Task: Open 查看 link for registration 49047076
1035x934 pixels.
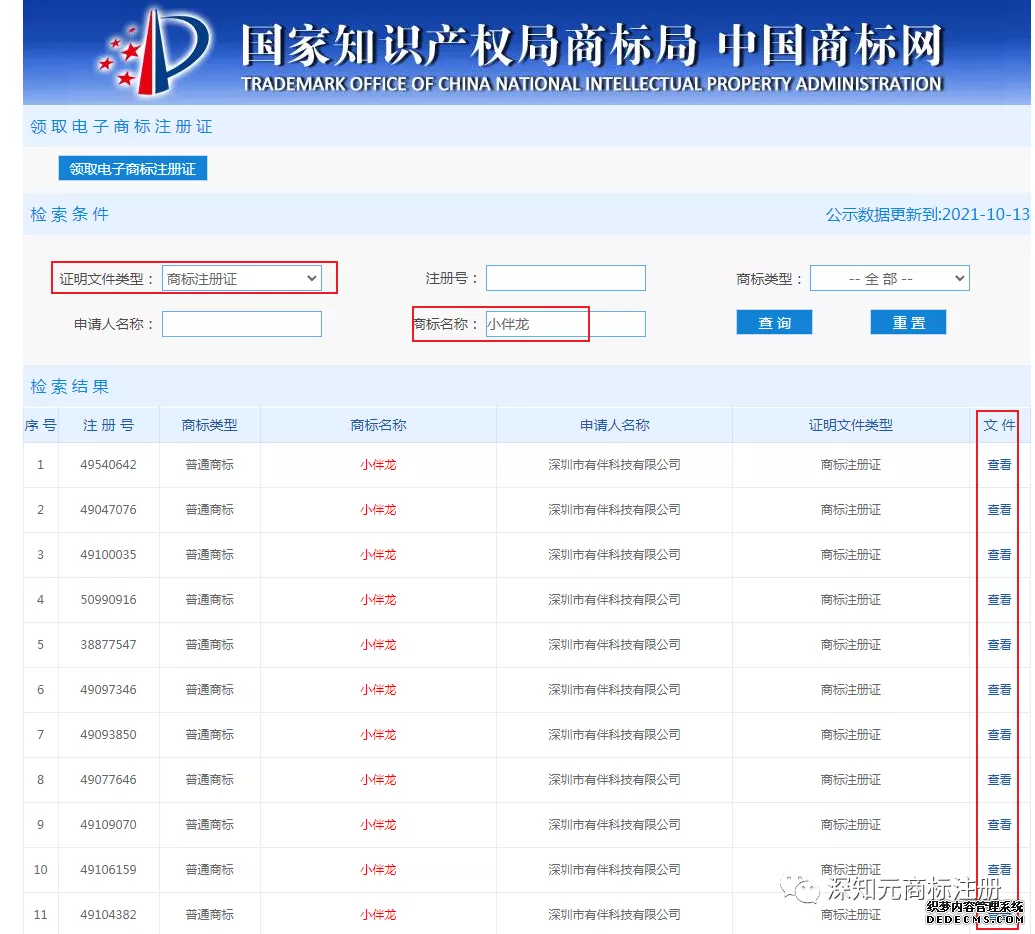Action: coord(999,510)
